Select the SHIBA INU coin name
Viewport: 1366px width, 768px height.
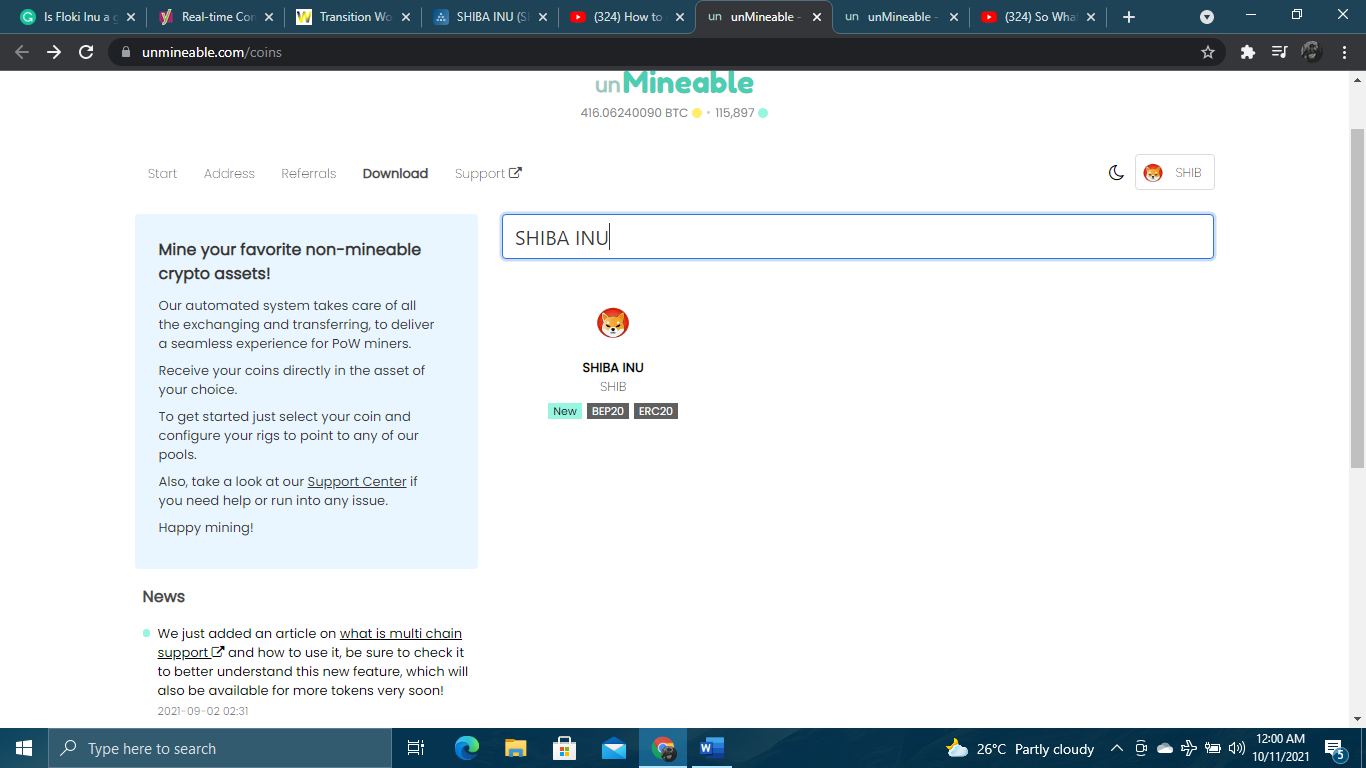613,367
